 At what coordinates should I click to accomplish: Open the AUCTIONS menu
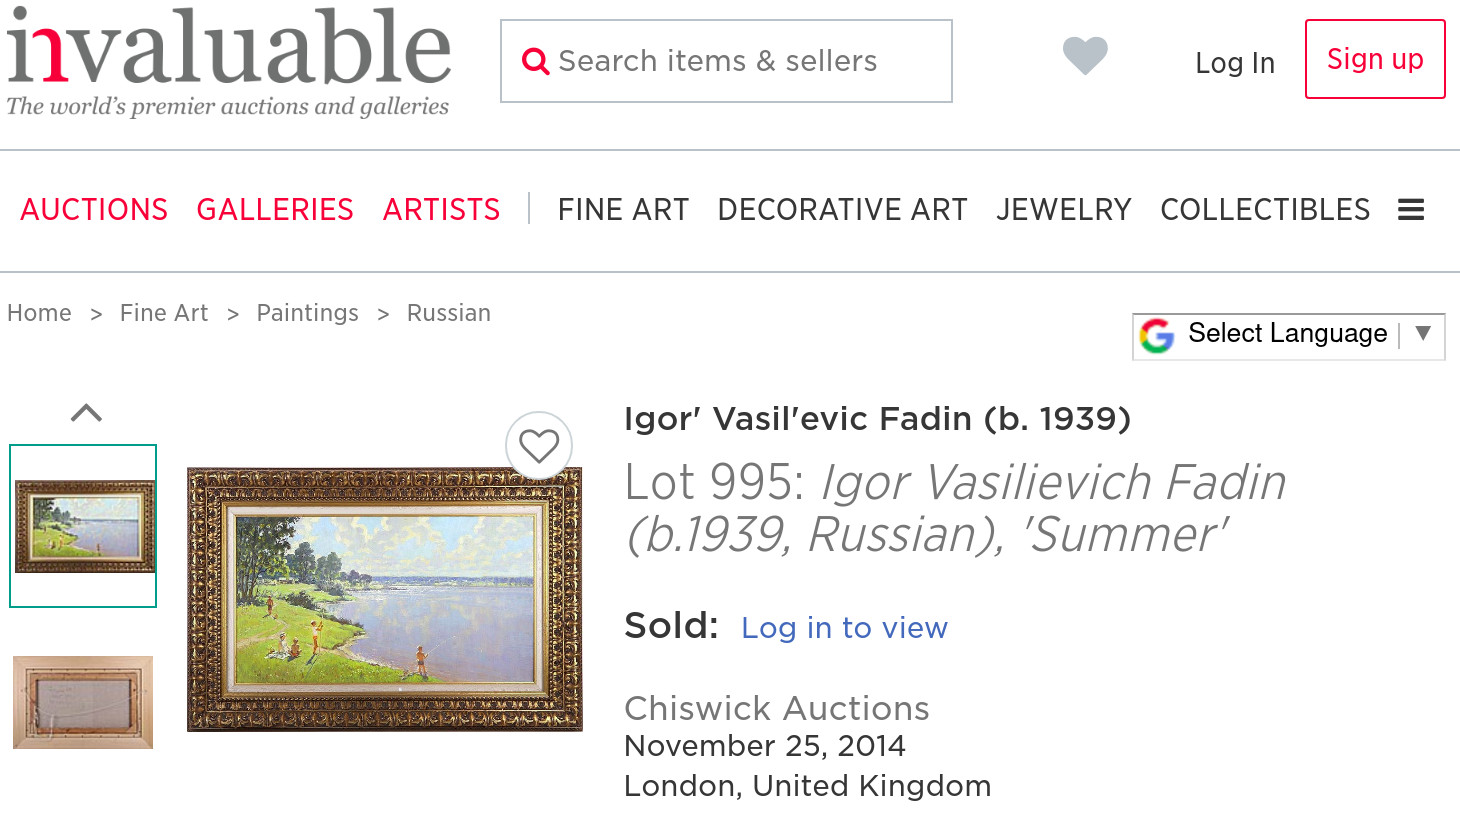(x=94, y=210)
